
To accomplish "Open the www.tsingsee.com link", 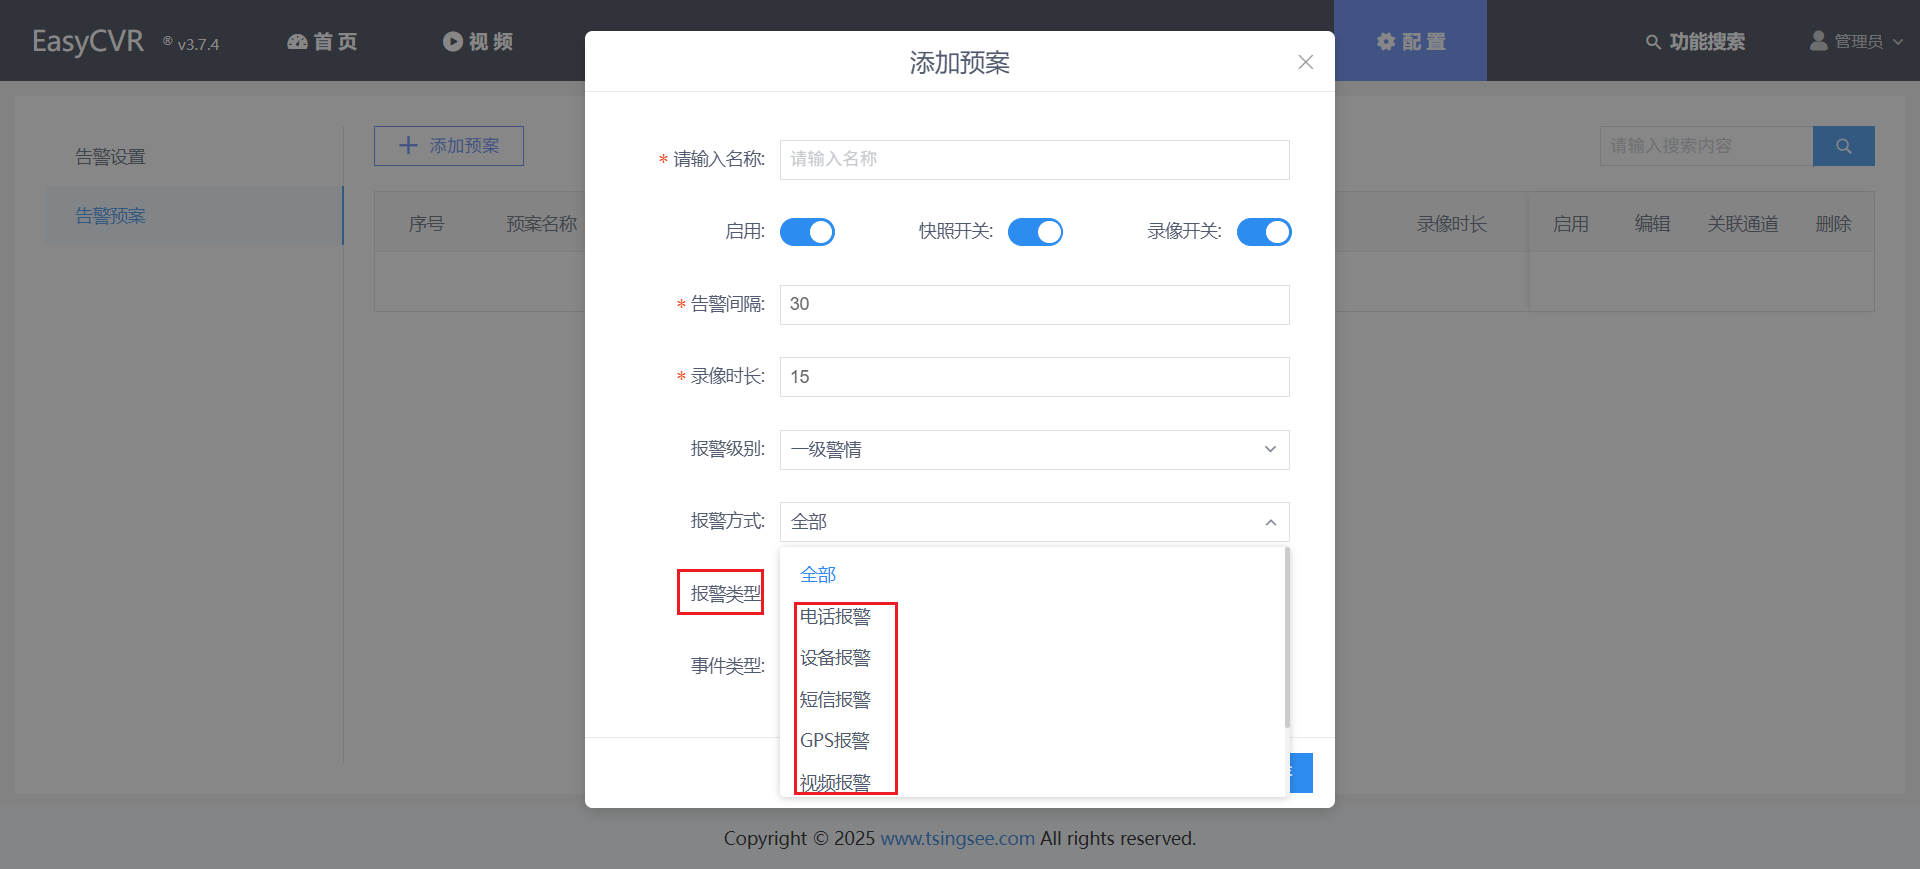I will (957, 838).
